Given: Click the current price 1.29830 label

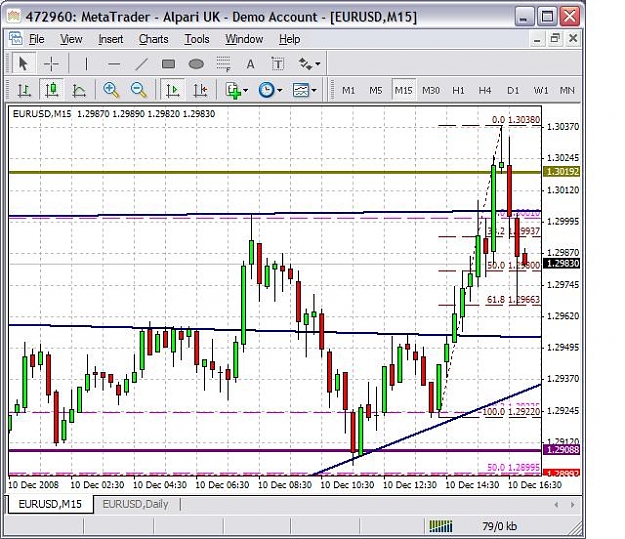Looking at the screenshot, I should (x=562, y=264).
